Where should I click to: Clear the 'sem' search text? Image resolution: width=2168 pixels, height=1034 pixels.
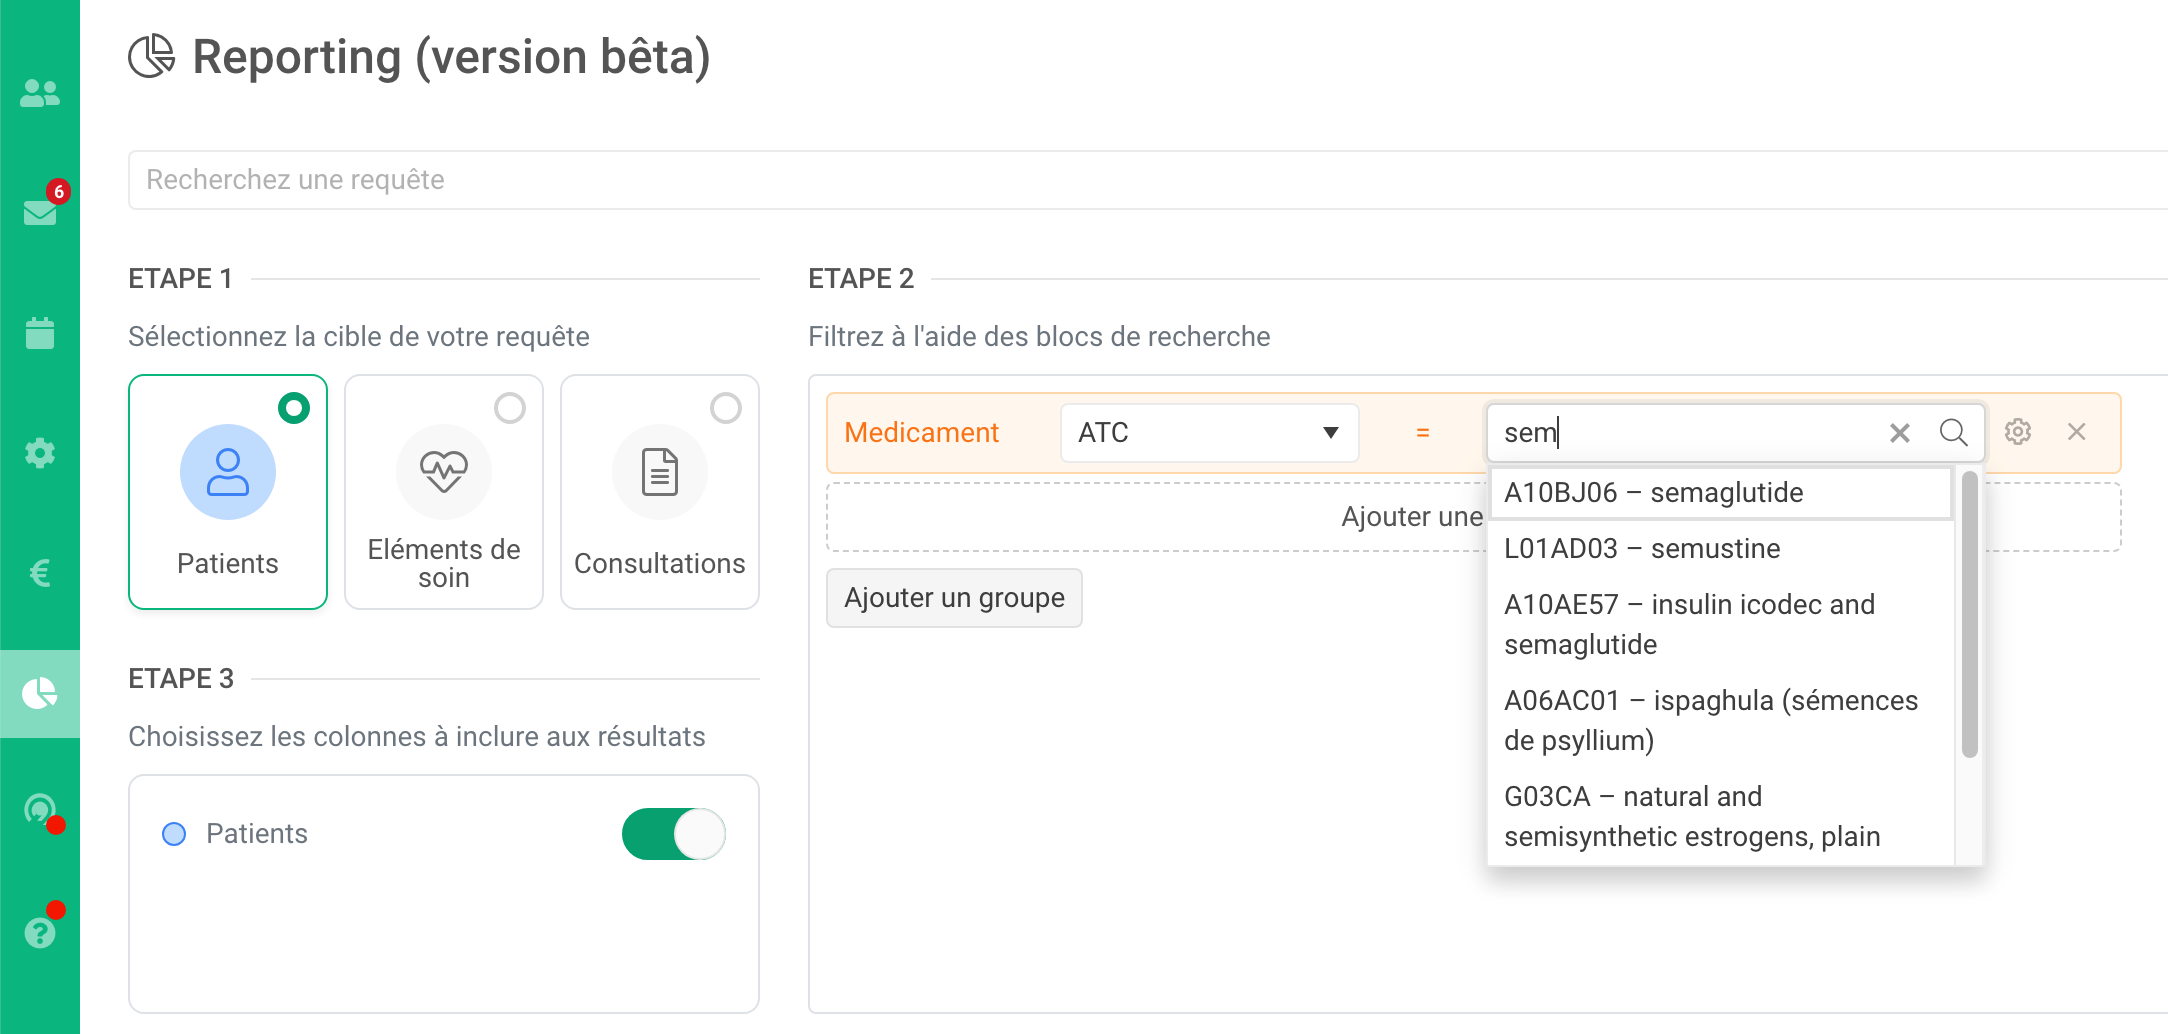pos(1899,433)
